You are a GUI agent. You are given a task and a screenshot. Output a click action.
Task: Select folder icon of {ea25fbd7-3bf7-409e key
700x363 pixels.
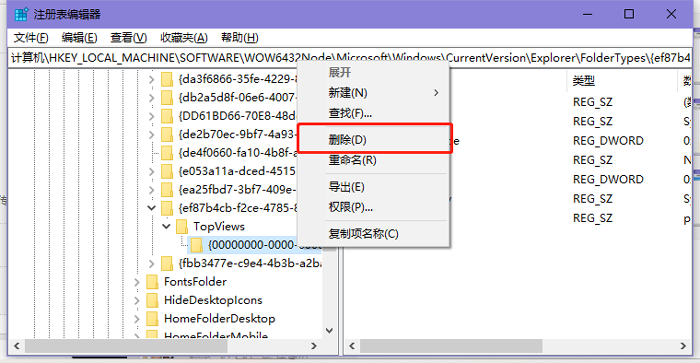pos(167,190)
